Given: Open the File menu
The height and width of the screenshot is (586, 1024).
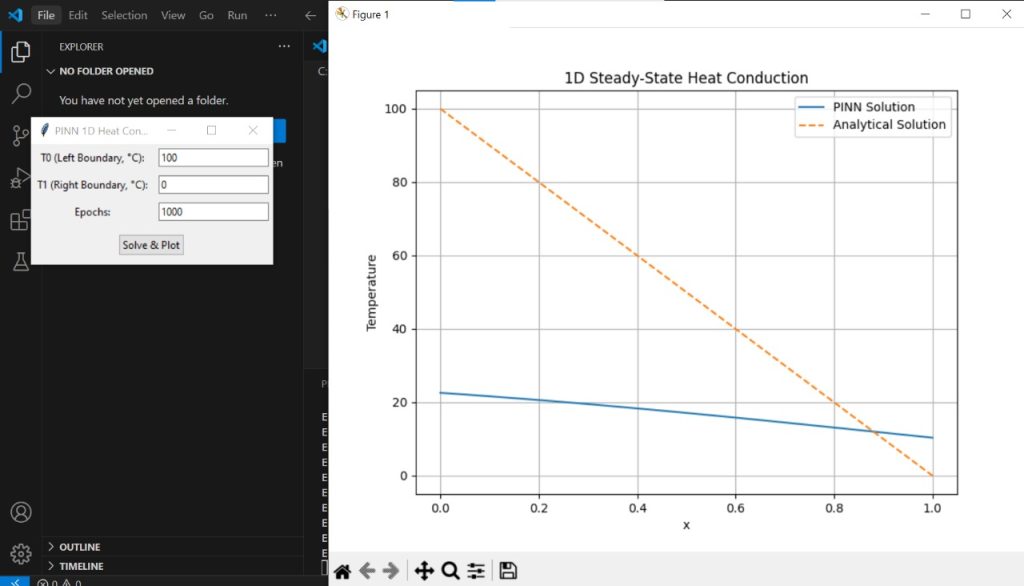Looking at the screenshot, I should (x=46, y=15).
